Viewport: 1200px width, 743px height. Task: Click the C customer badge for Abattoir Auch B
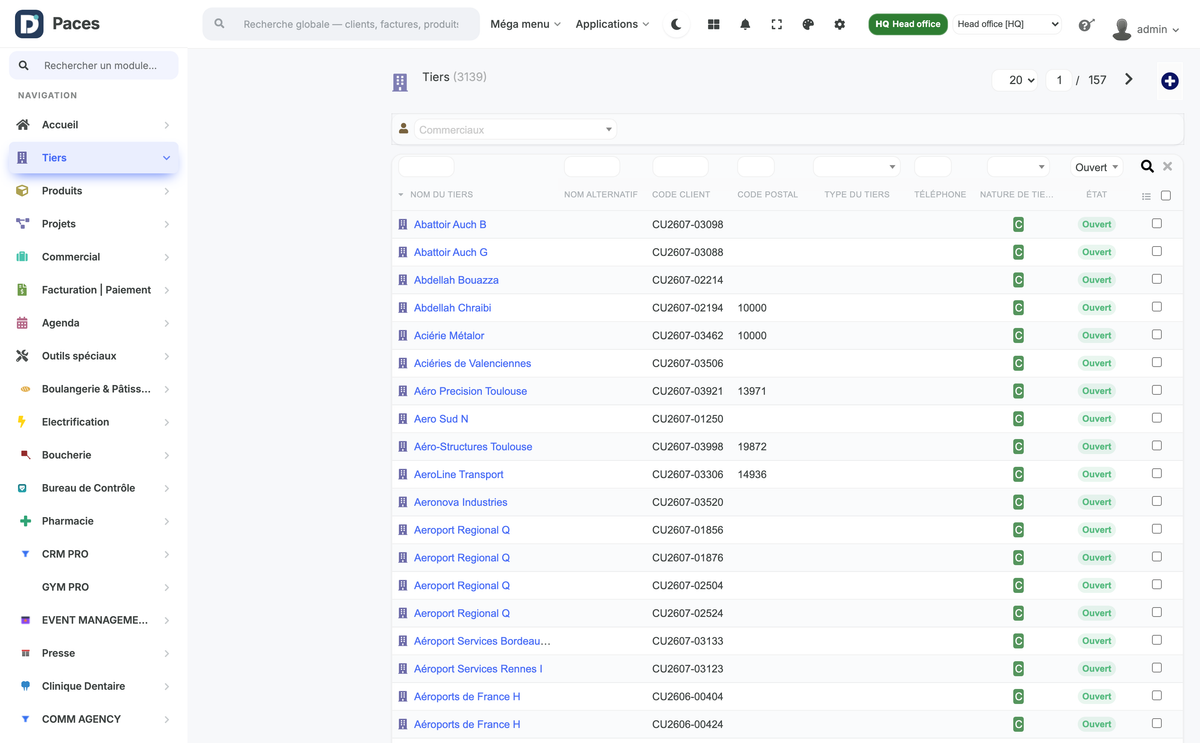(x=1018, y=225)
